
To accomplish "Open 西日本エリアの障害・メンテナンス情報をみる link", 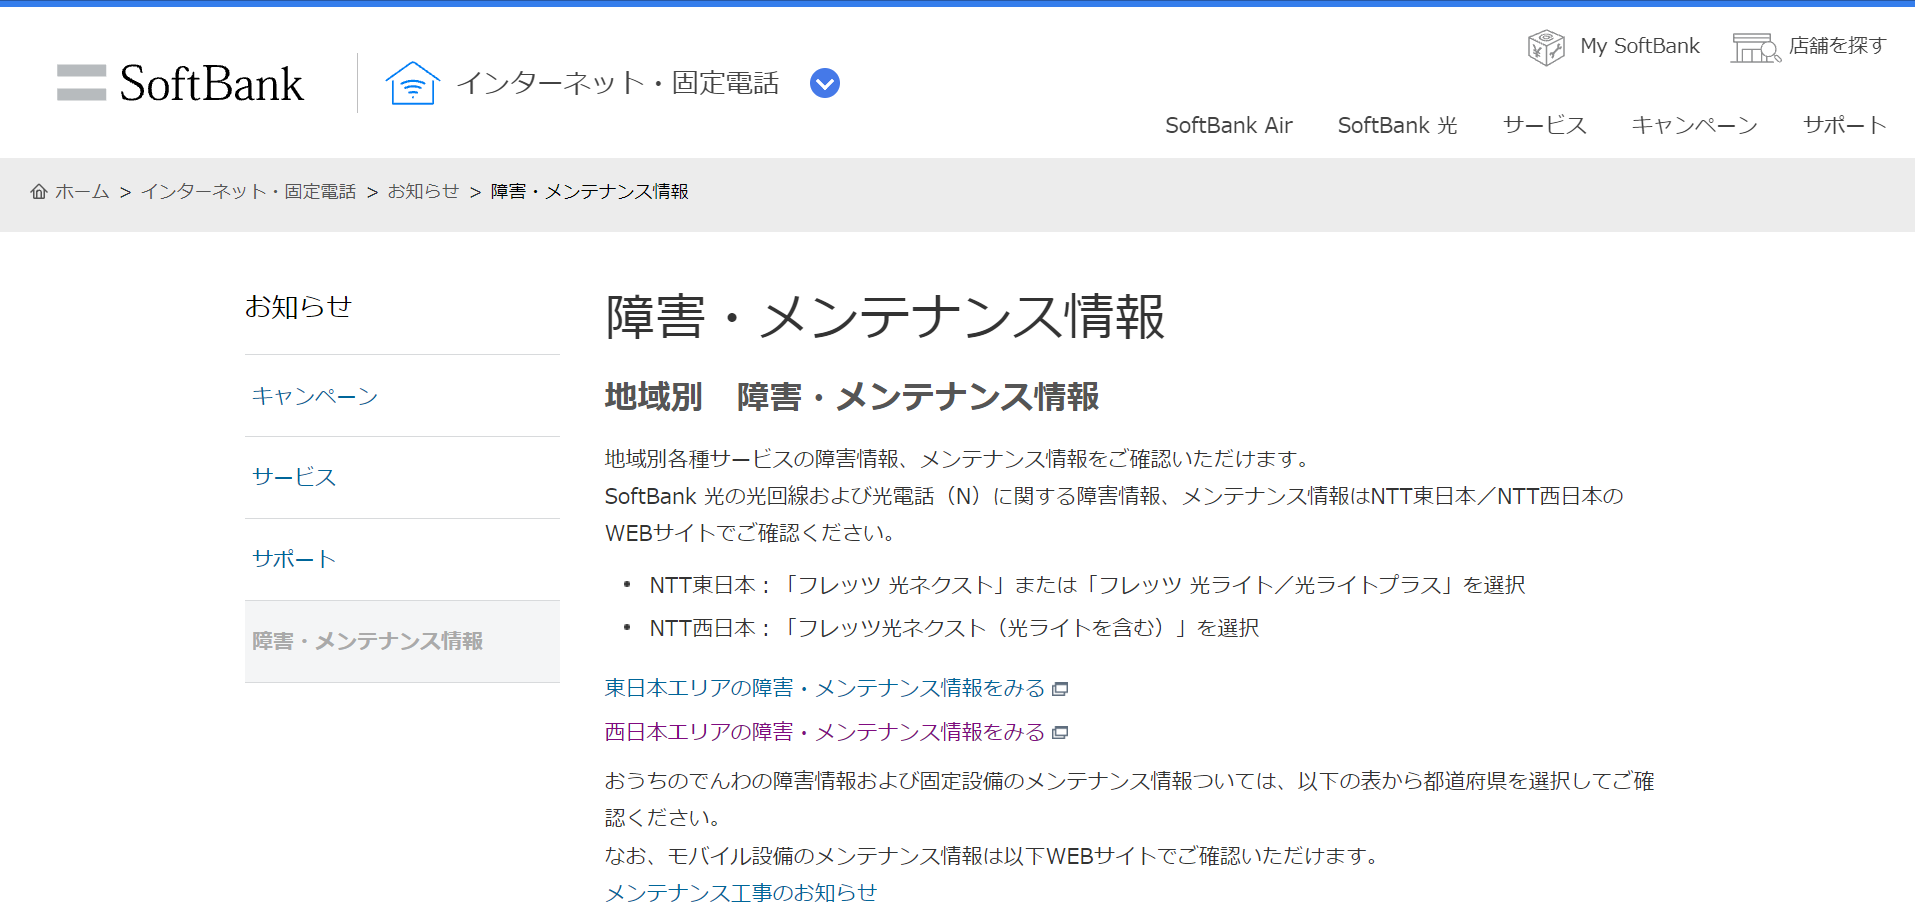I will coord(822,731).
